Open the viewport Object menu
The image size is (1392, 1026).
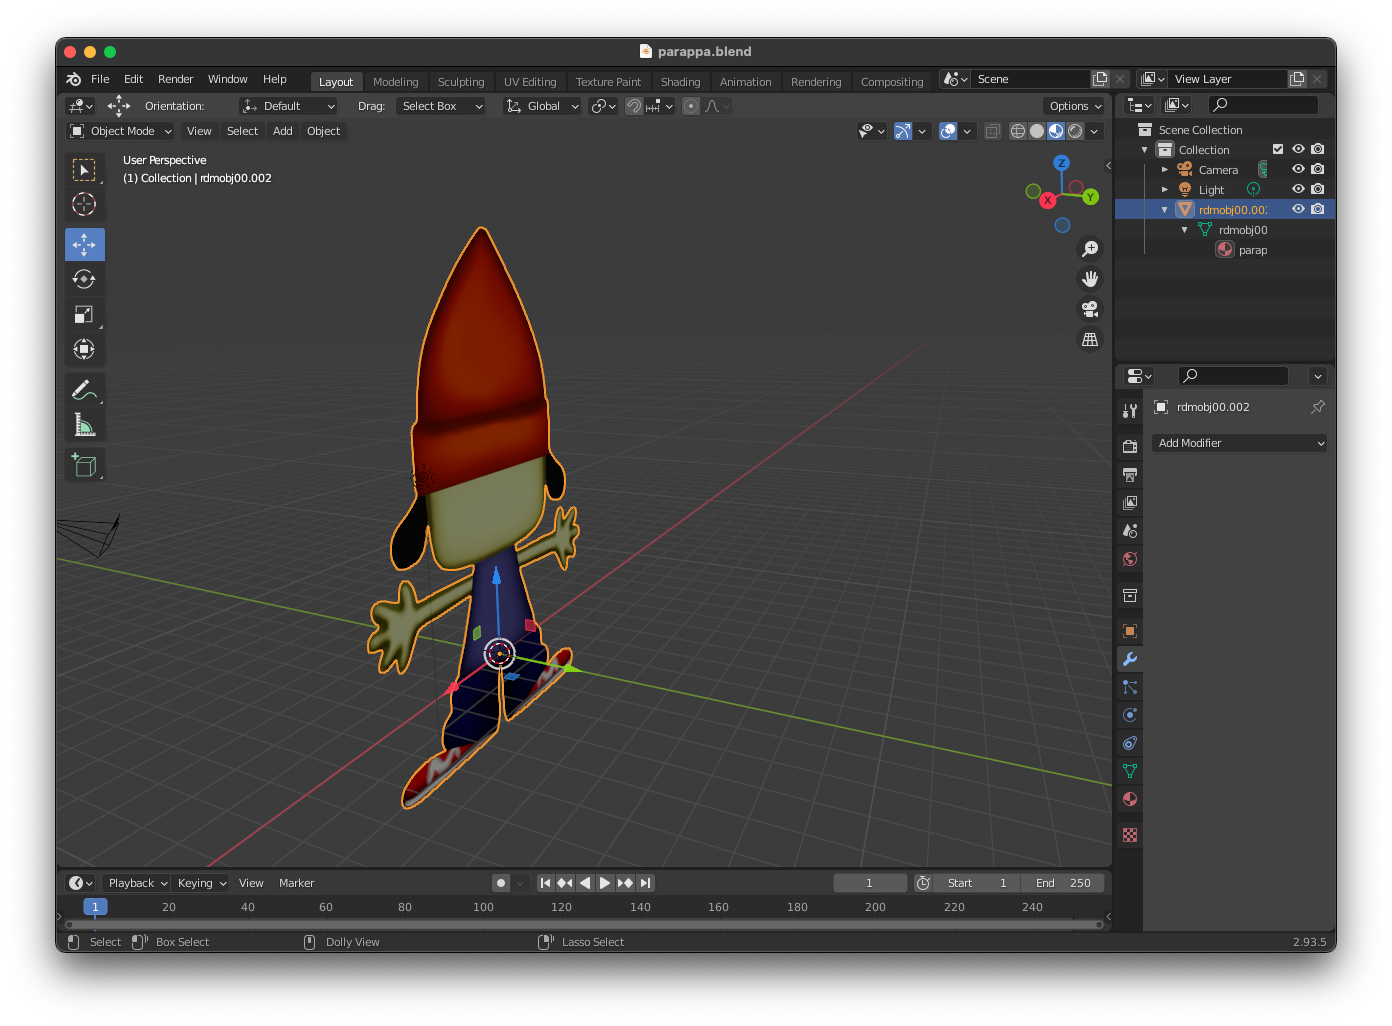coord(323,131)
